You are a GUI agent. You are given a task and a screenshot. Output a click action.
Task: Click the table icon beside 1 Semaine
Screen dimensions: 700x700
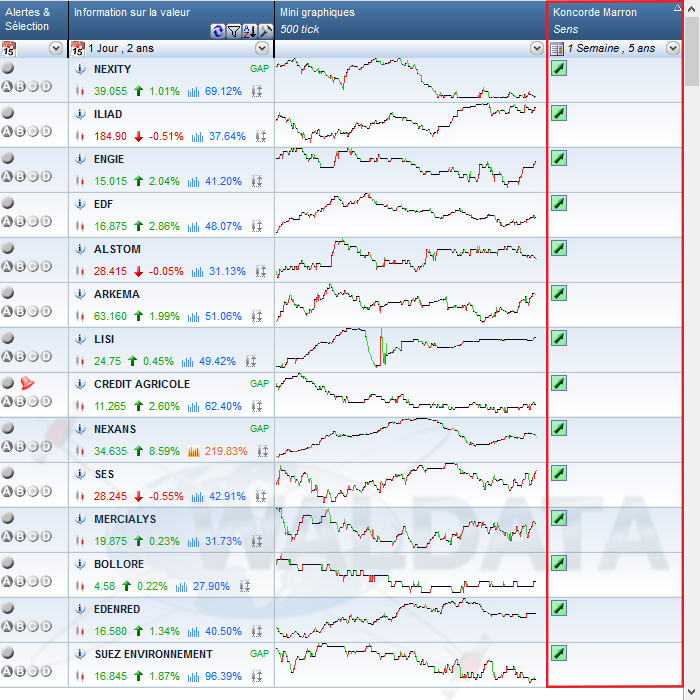tap(557, 49)
